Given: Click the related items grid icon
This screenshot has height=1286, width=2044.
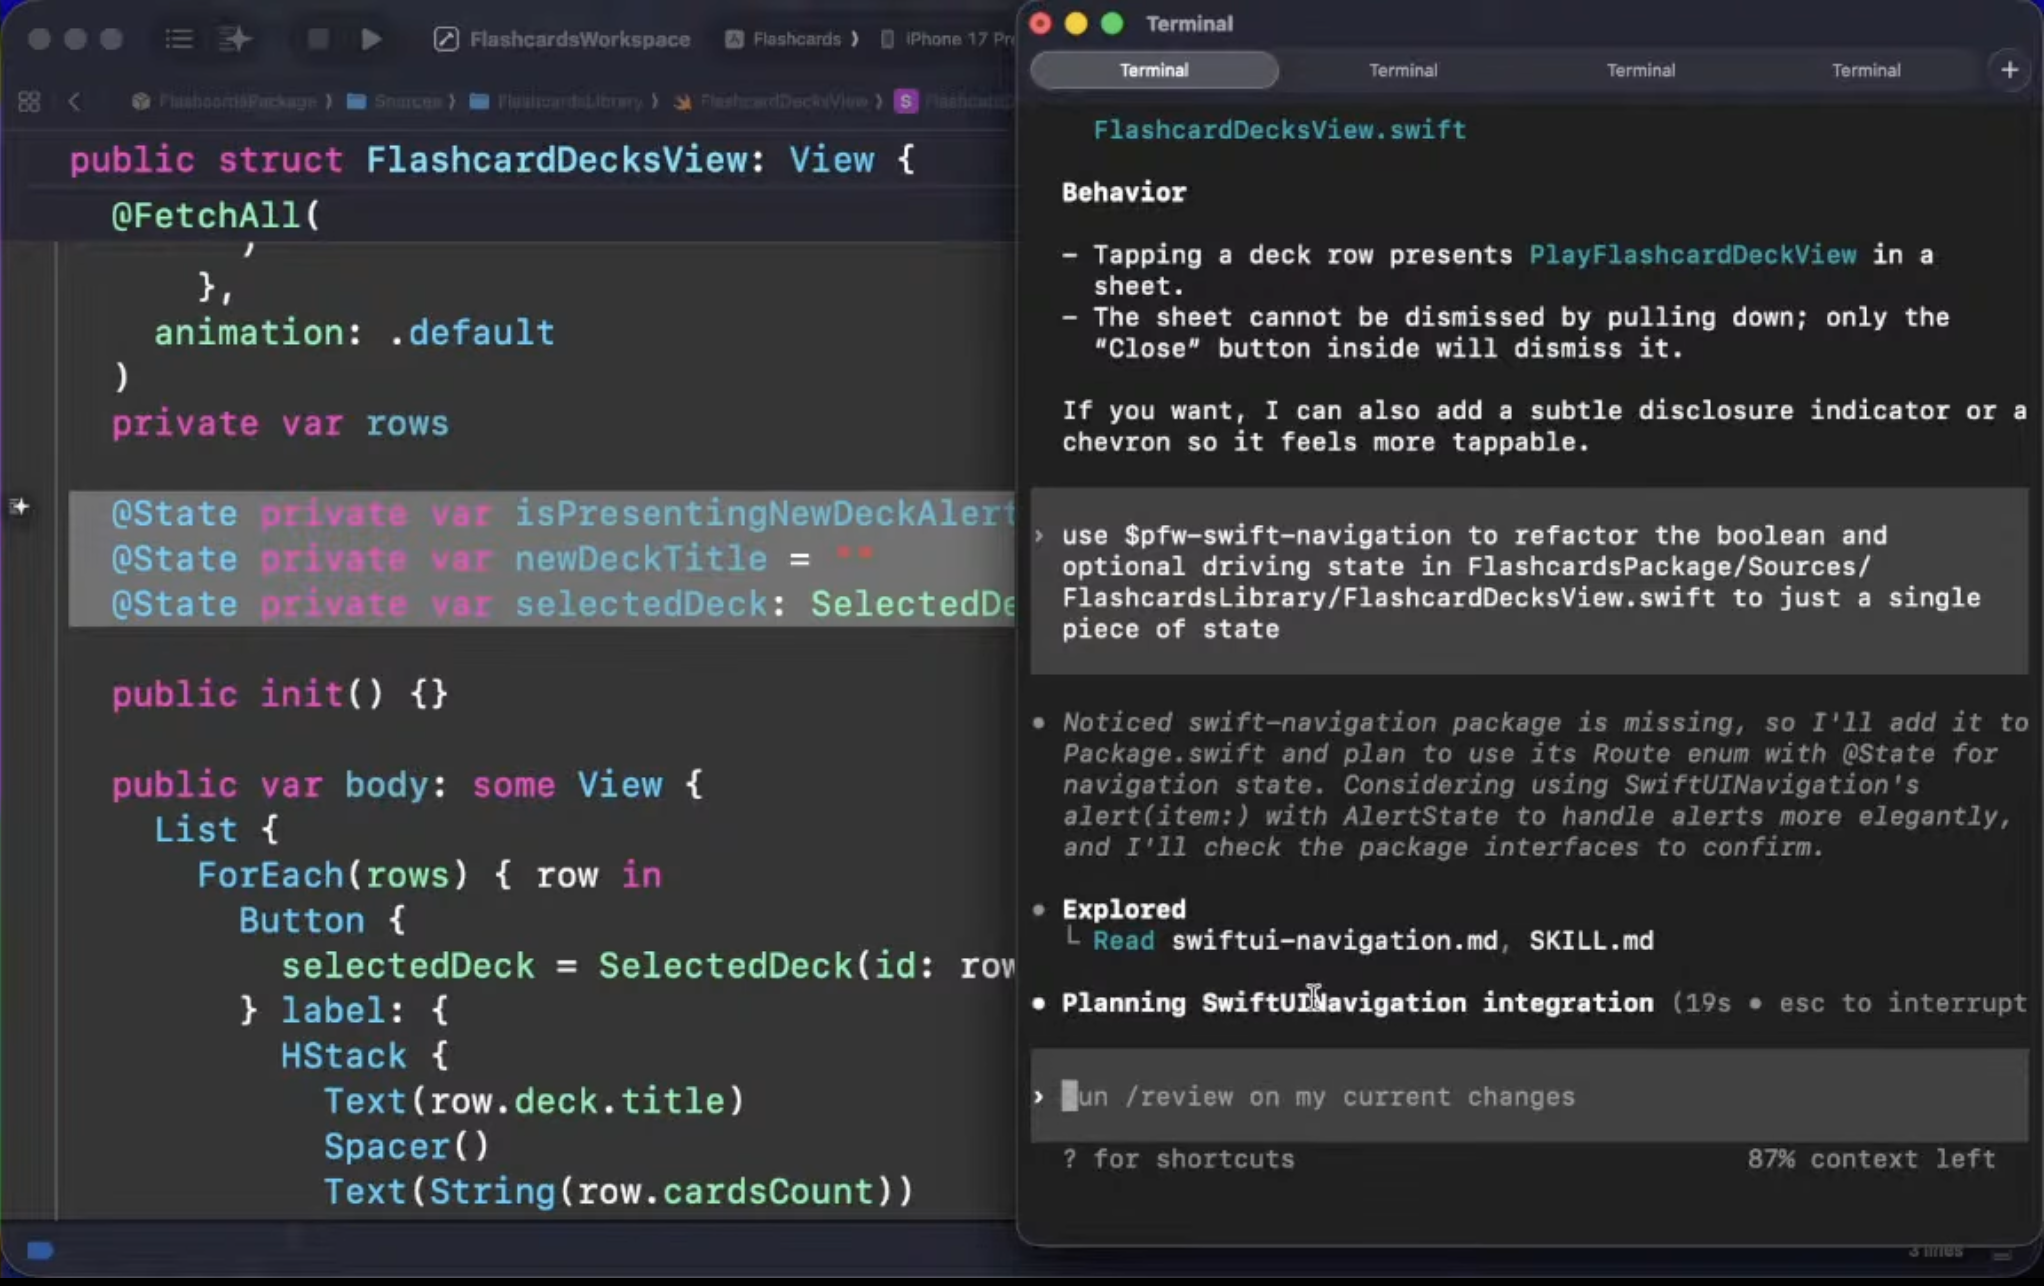Looking at the screenshot, I should pyautogui.click(x=29, y=101).
